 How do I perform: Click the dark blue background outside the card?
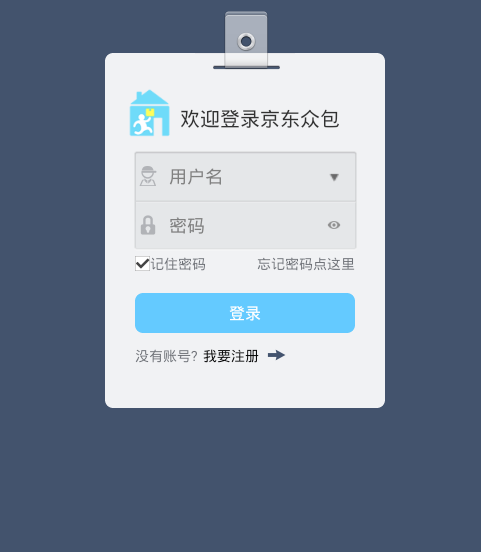click(x=240, y=479)
